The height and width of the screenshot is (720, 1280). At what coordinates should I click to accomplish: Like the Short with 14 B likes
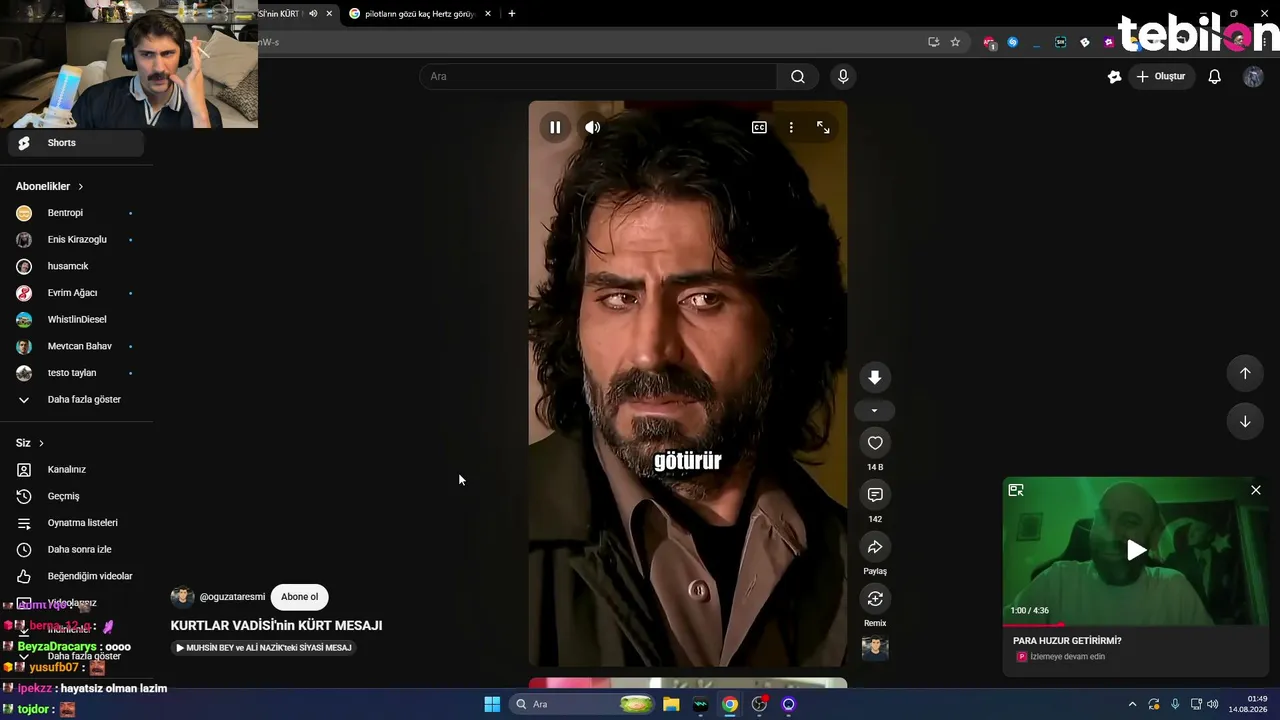875,443
